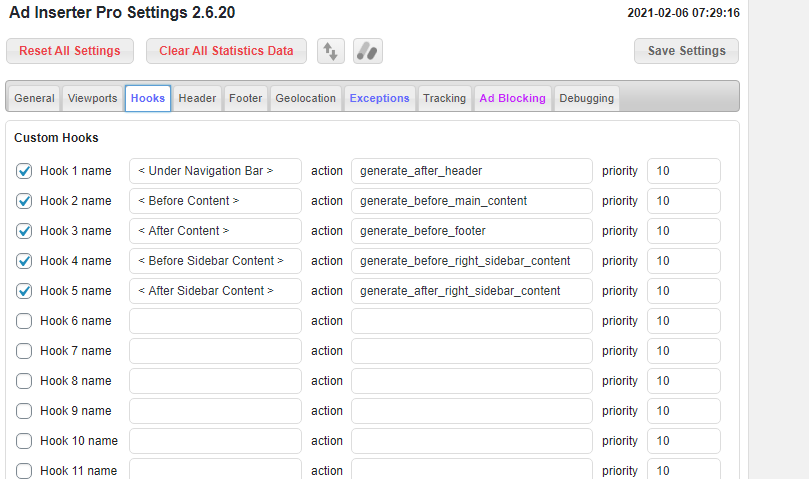
Task: Click action field 'generate_before_main_content'
Action: (472, 201)
